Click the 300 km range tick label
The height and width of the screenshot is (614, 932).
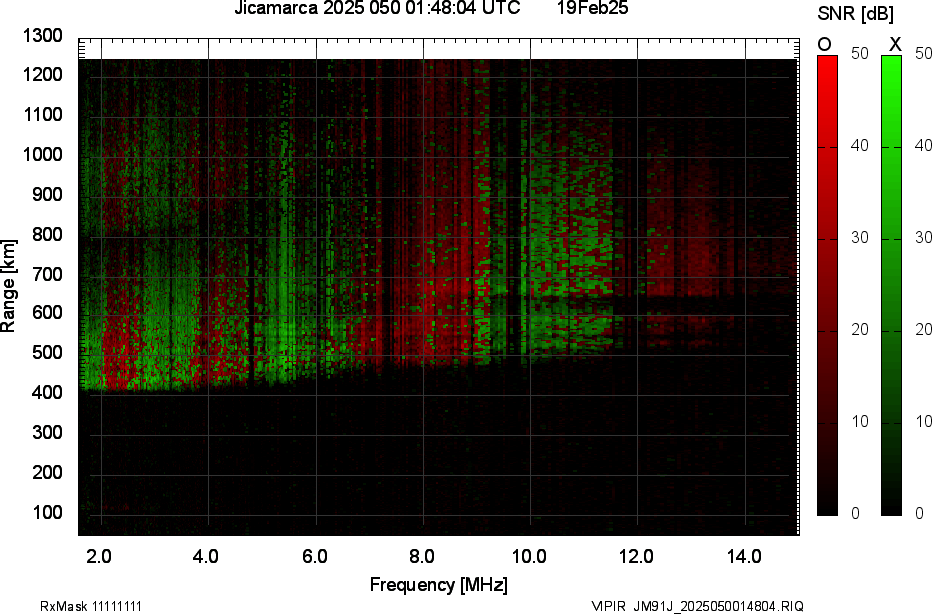(x=46, y=432)
